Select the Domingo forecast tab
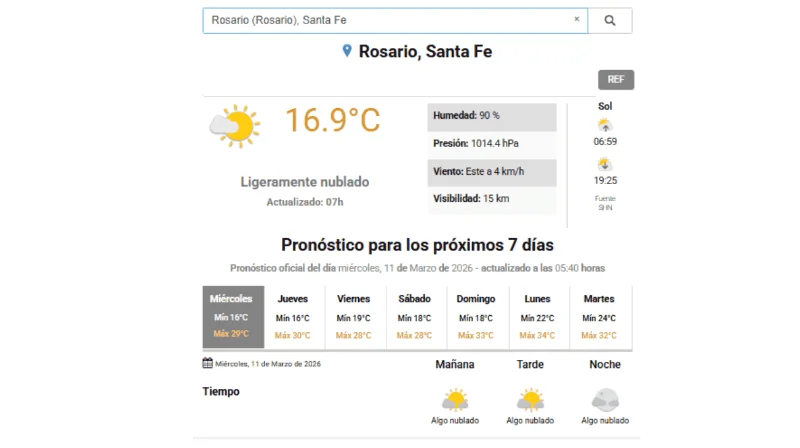 pos(476,317)
